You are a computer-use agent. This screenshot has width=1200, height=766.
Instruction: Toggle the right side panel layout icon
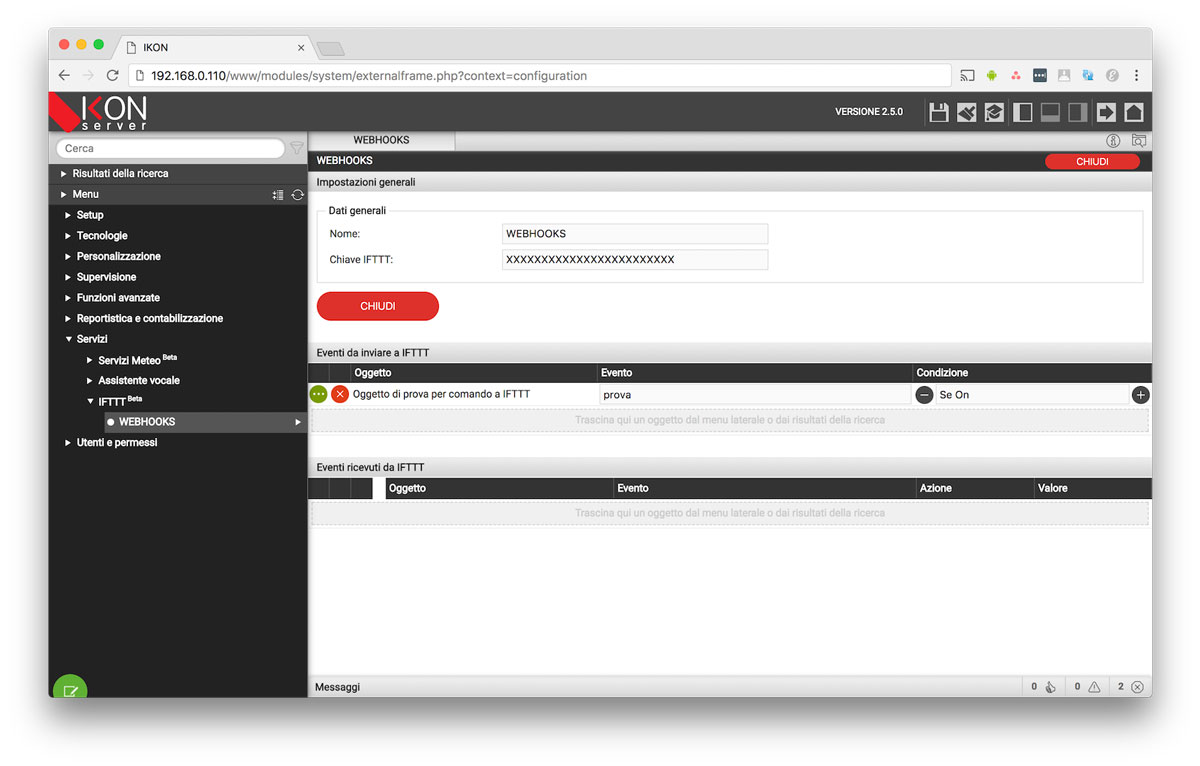[x=1078, y=112]
